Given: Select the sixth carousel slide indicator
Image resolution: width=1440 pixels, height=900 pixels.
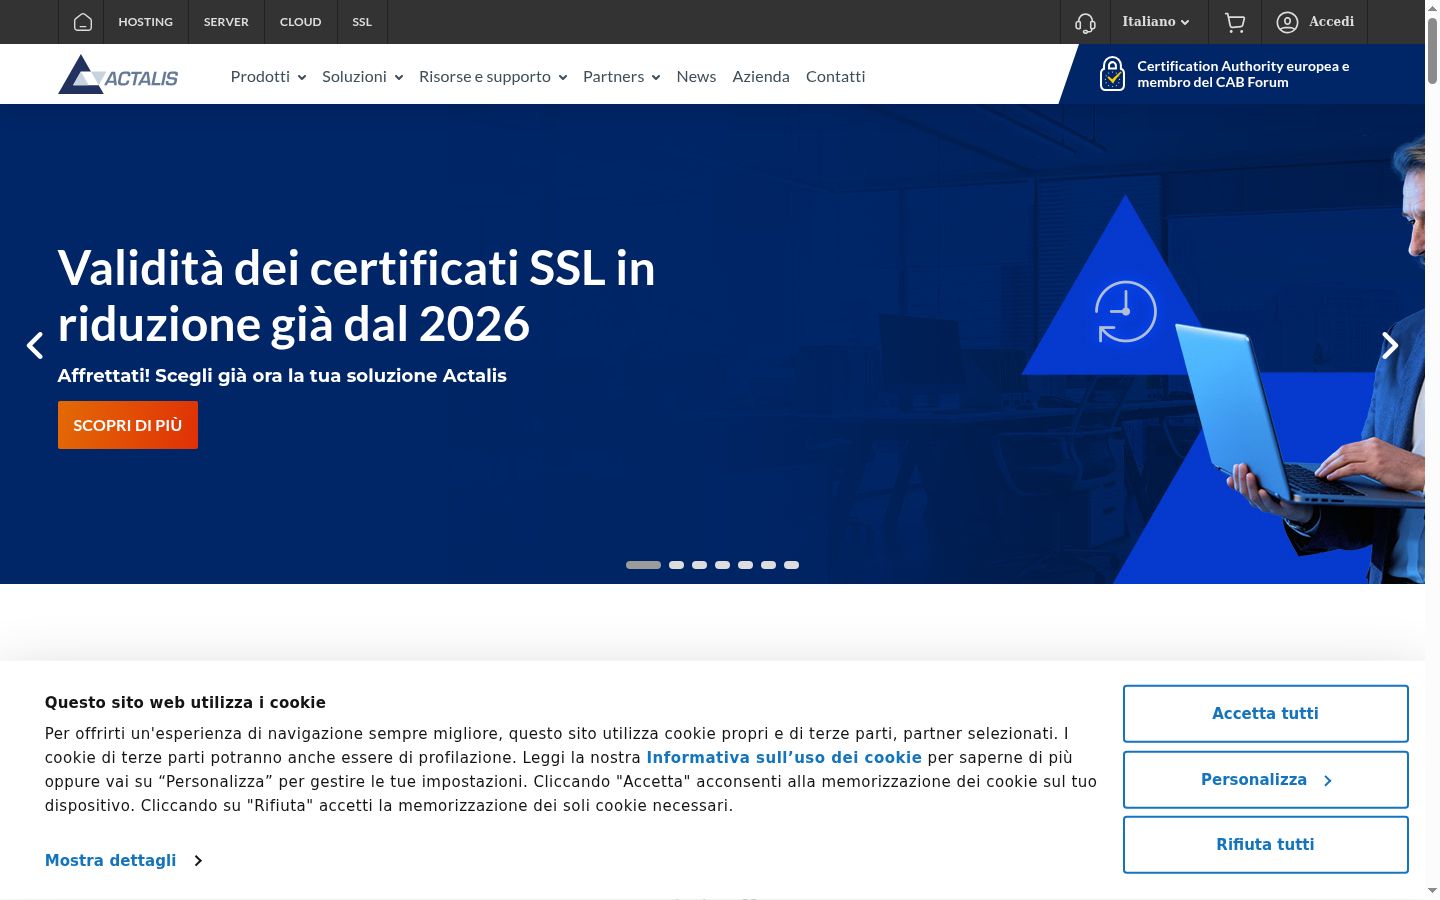Looking at the screenshot, I should click(768, 565).
